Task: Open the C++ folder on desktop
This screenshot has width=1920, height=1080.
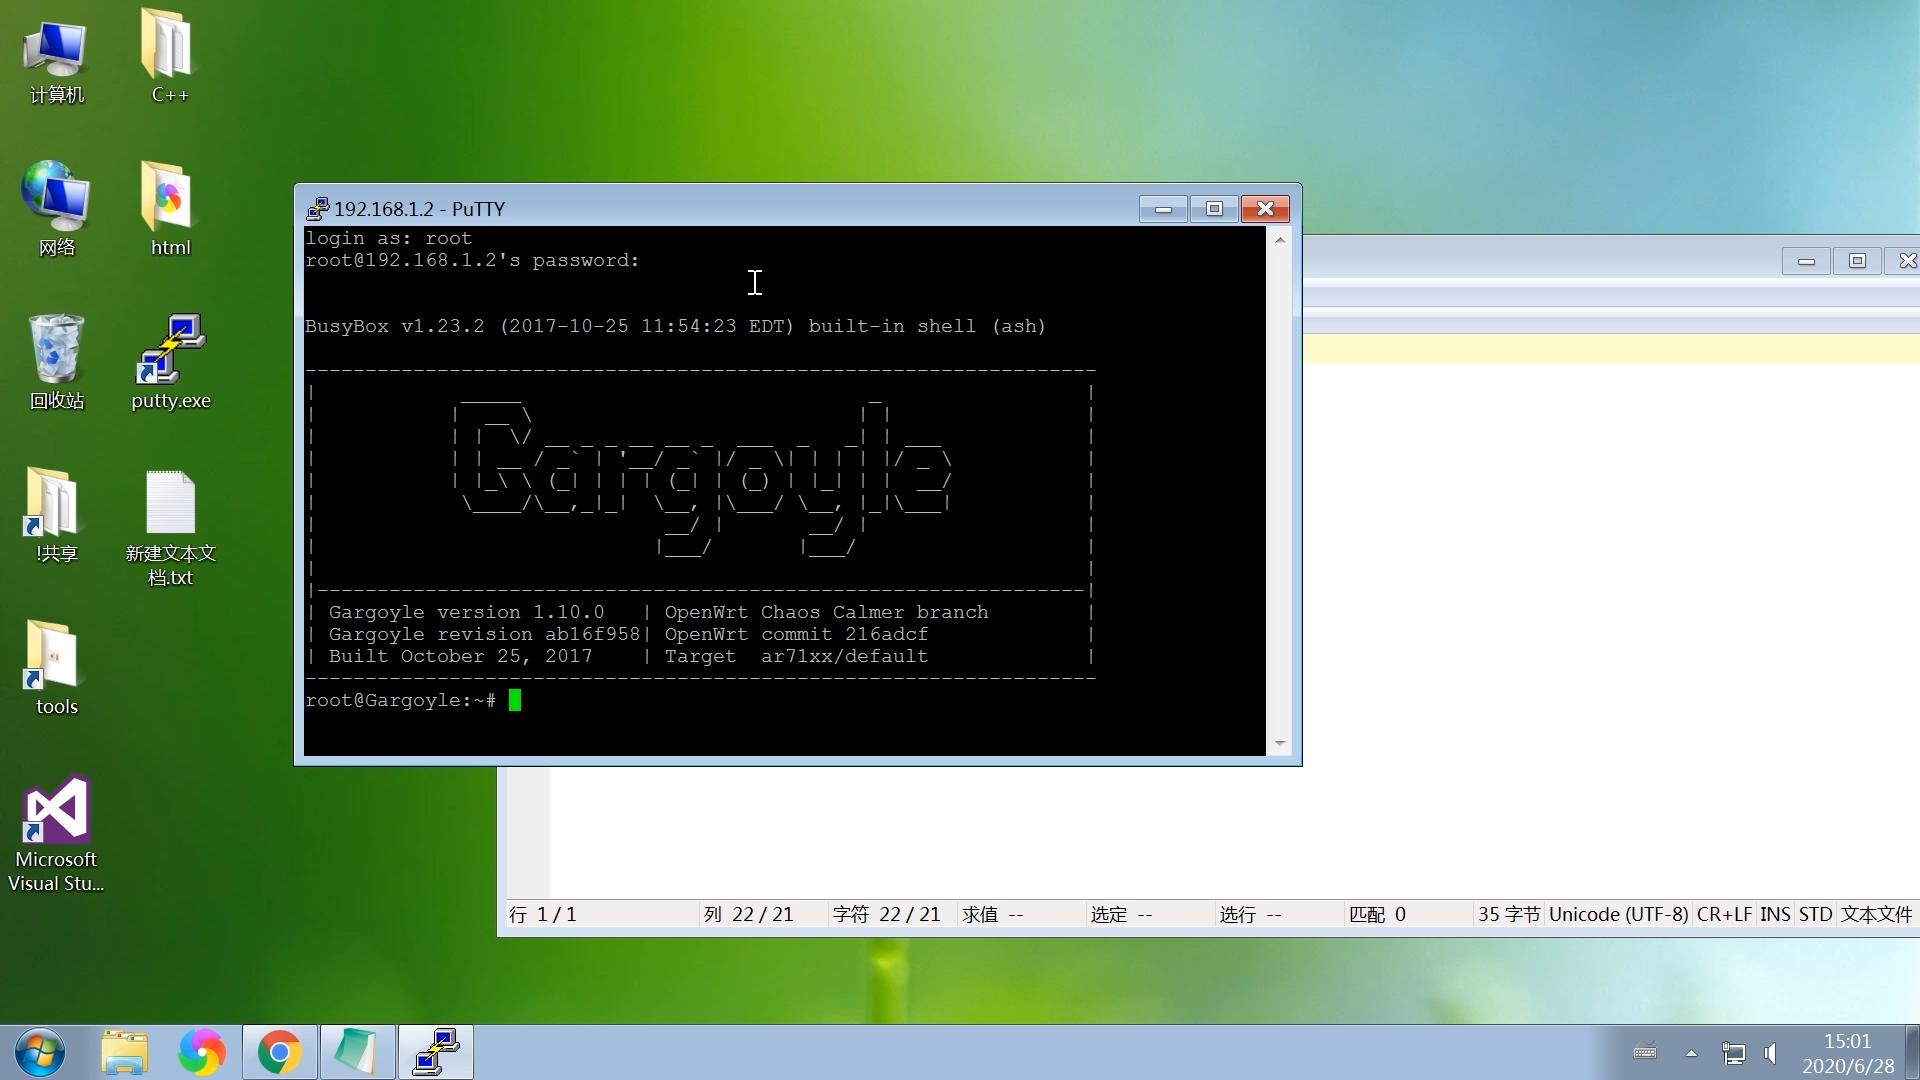Action: [168, 46]
